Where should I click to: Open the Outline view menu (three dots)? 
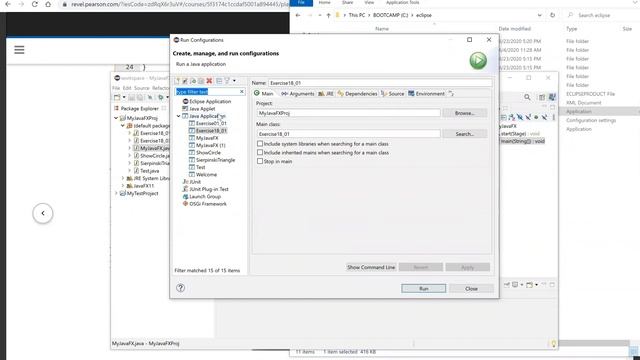(x=553, y=118)
